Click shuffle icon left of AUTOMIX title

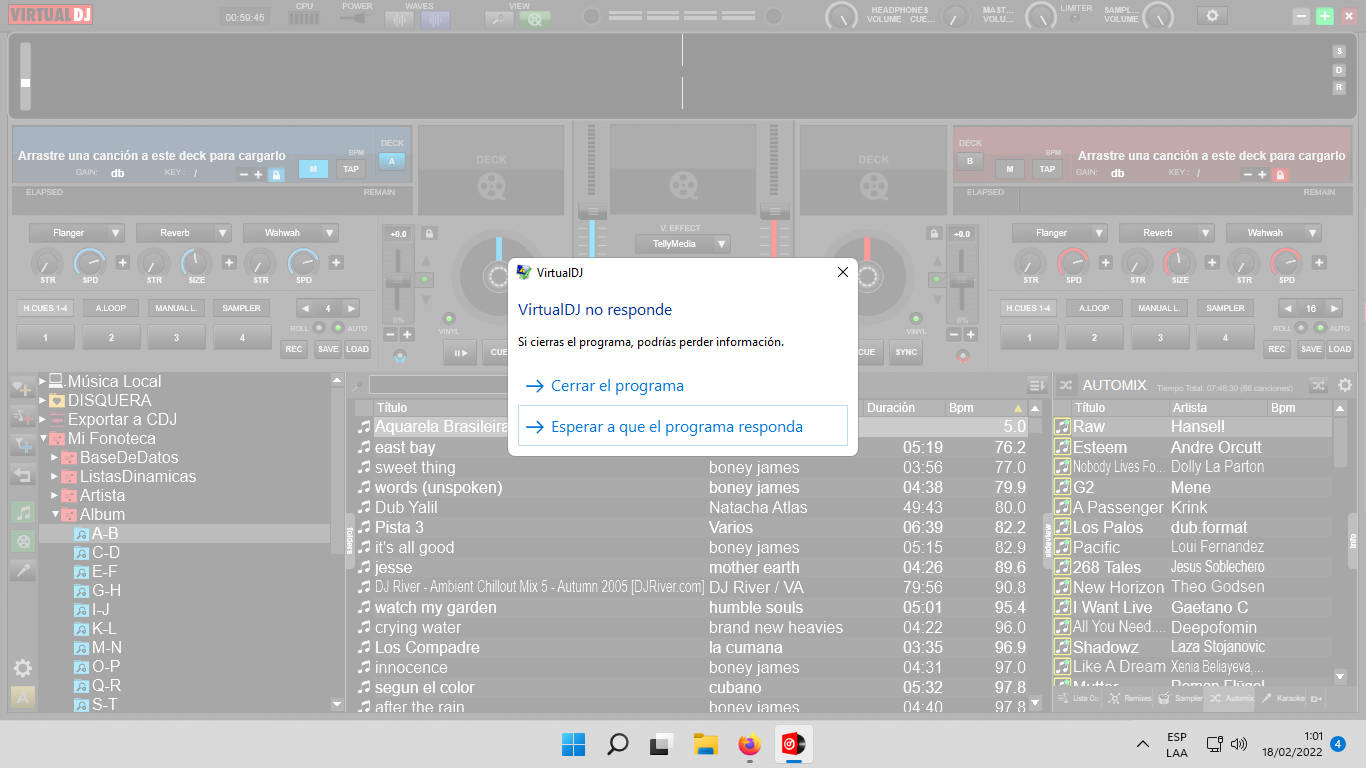pyautogui.click(x=1066, y=385)
